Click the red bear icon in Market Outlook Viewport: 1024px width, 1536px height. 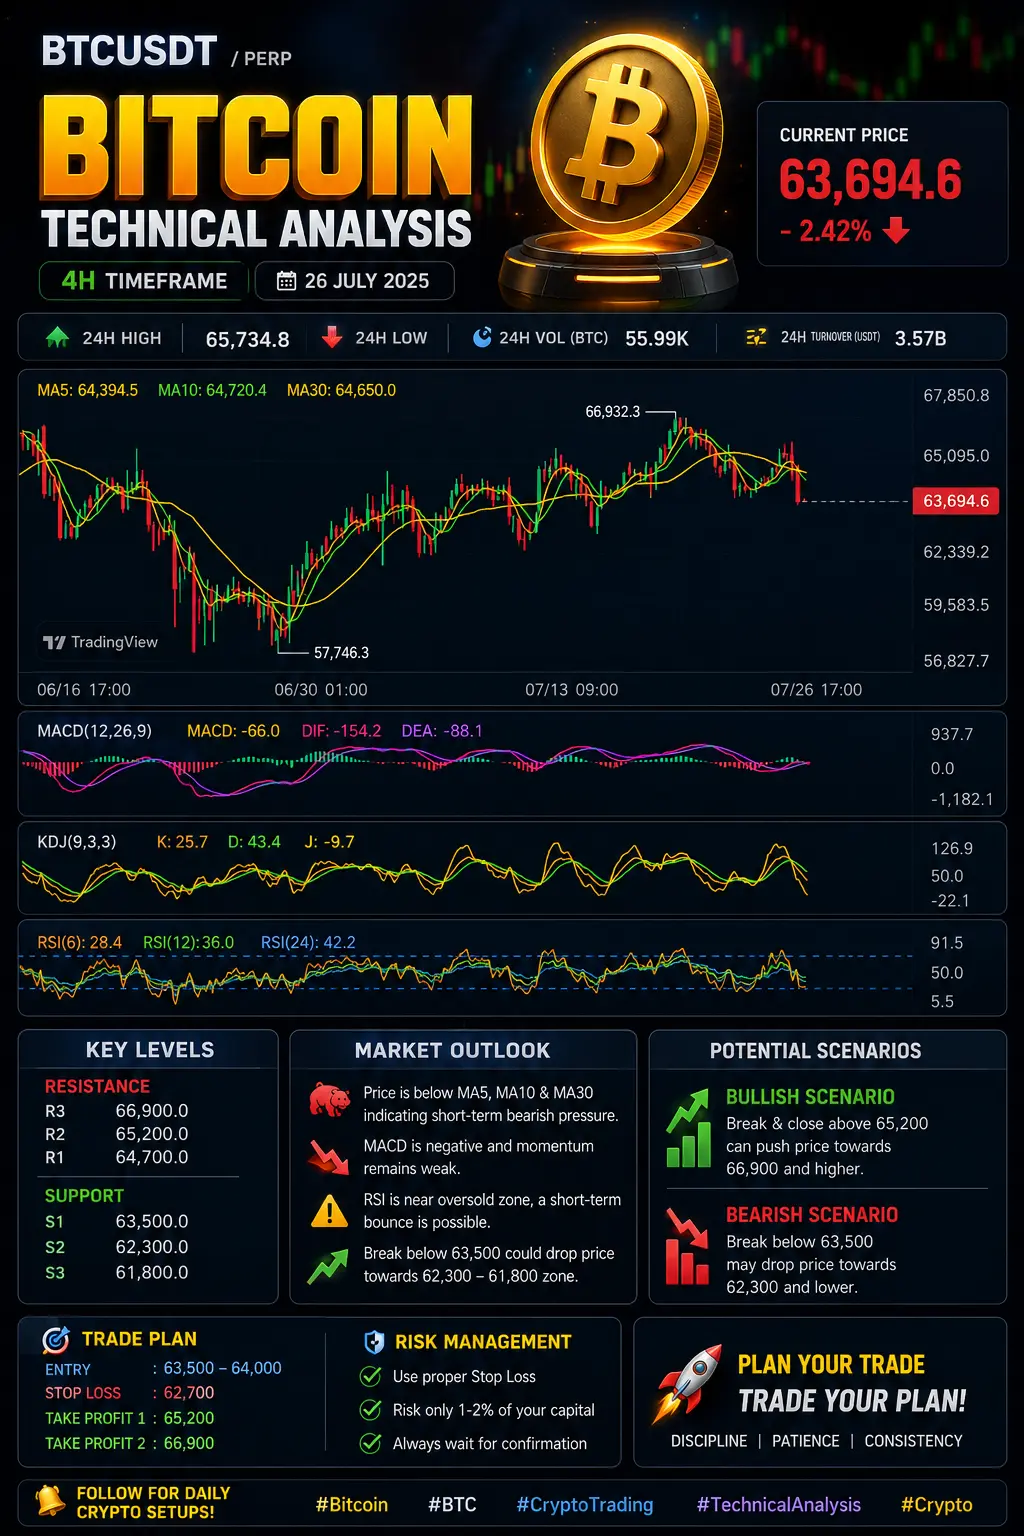point(329,1100)
